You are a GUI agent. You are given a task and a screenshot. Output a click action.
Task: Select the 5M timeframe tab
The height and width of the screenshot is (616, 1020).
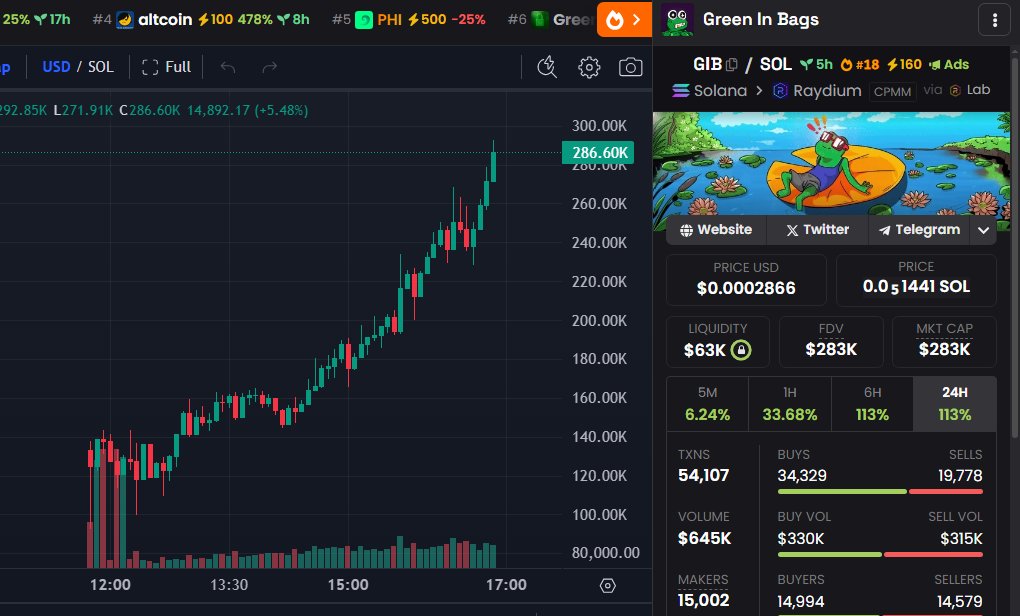[x=708, y=404]
